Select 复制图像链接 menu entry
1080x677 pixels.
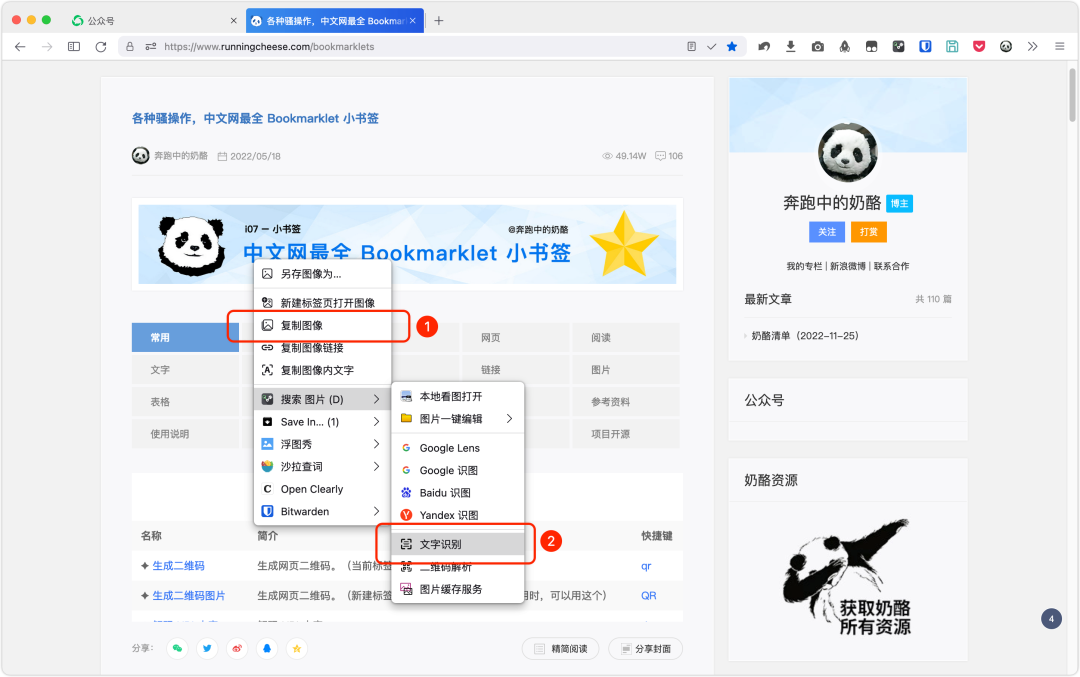(x=322, y=348)
